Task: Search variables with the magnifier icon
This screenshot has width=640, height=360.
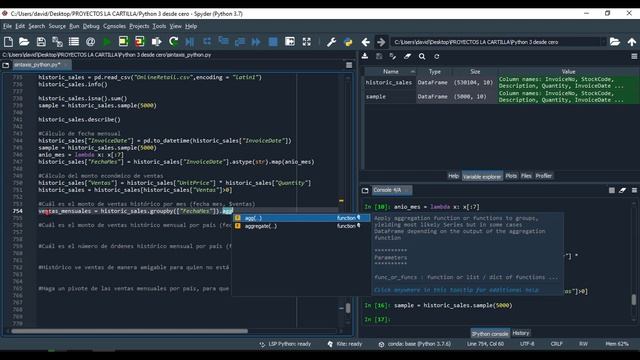Action: 422,56
